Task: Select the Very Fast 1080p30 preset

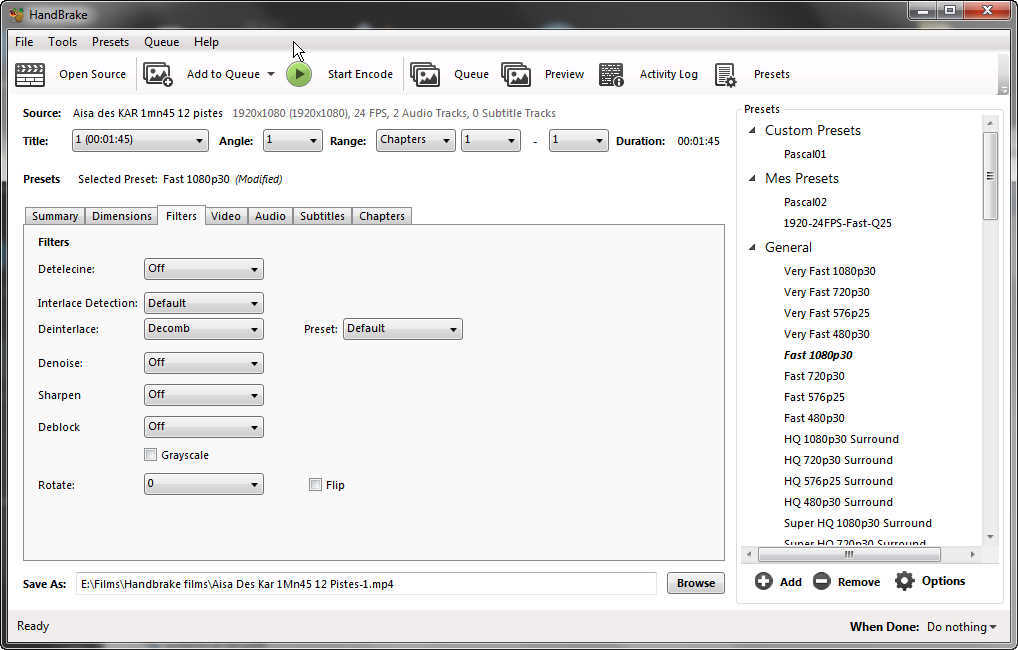Action: [x=830, y=271]
